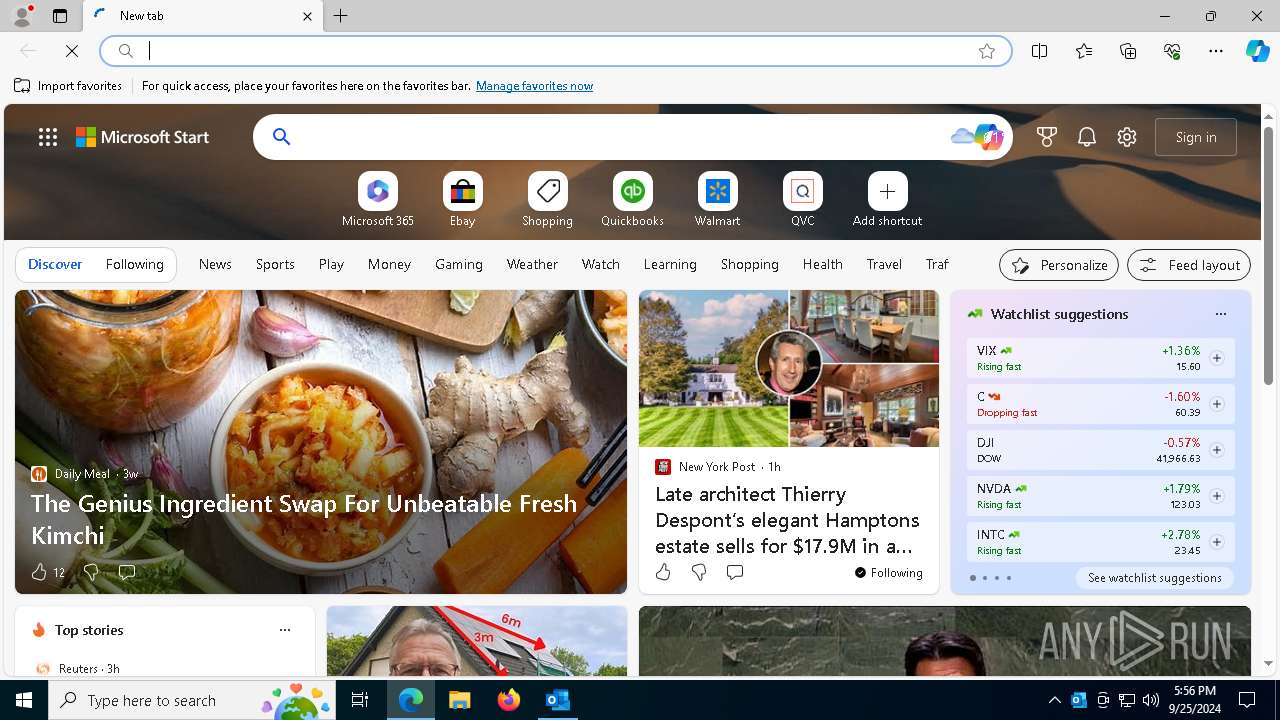This screenshot has height=720, width=1280.
Task: Open the Money category
Action: (x=389, y=265)
